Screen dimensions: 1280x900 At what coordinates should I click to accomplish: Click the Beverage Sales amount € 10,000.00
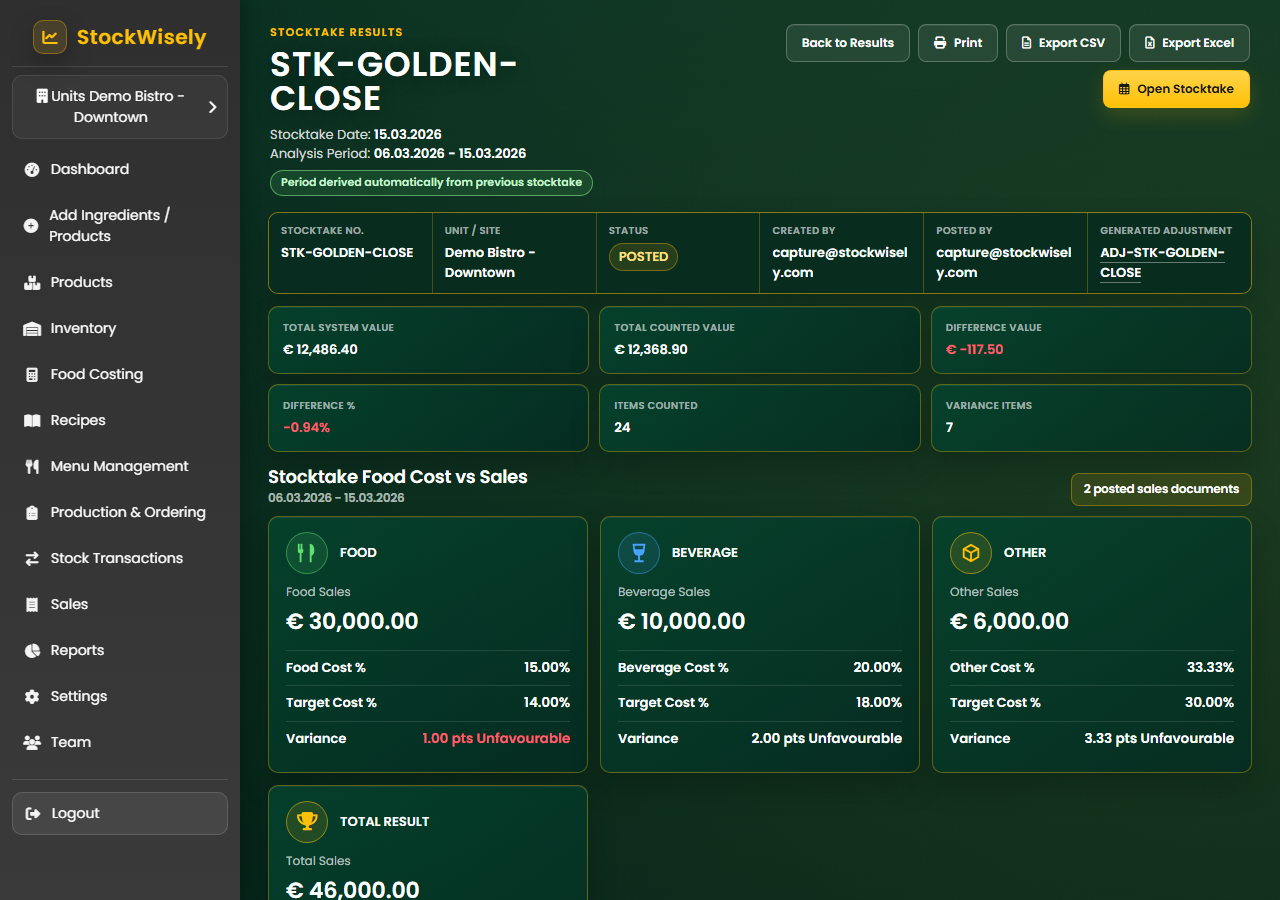coord(682,621)
